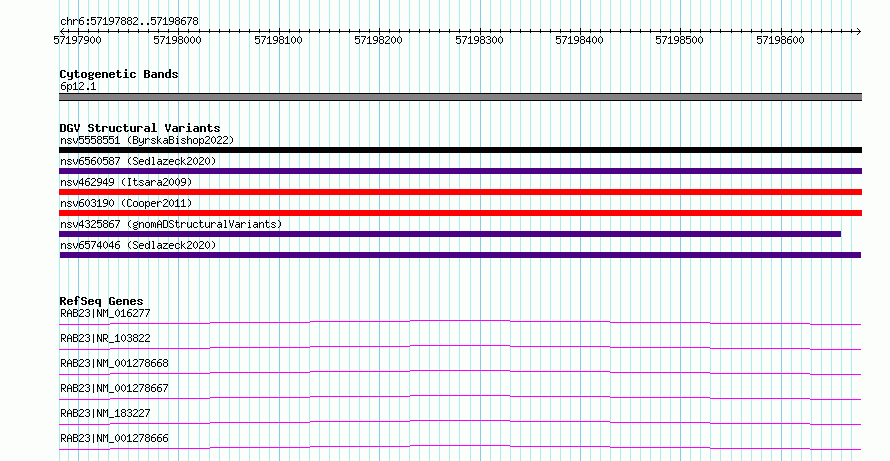Select the magenta RAB23|NM_001278667 intron line
Image resolution: width=890 pixels, height=461 pixels.
point(460,397)
